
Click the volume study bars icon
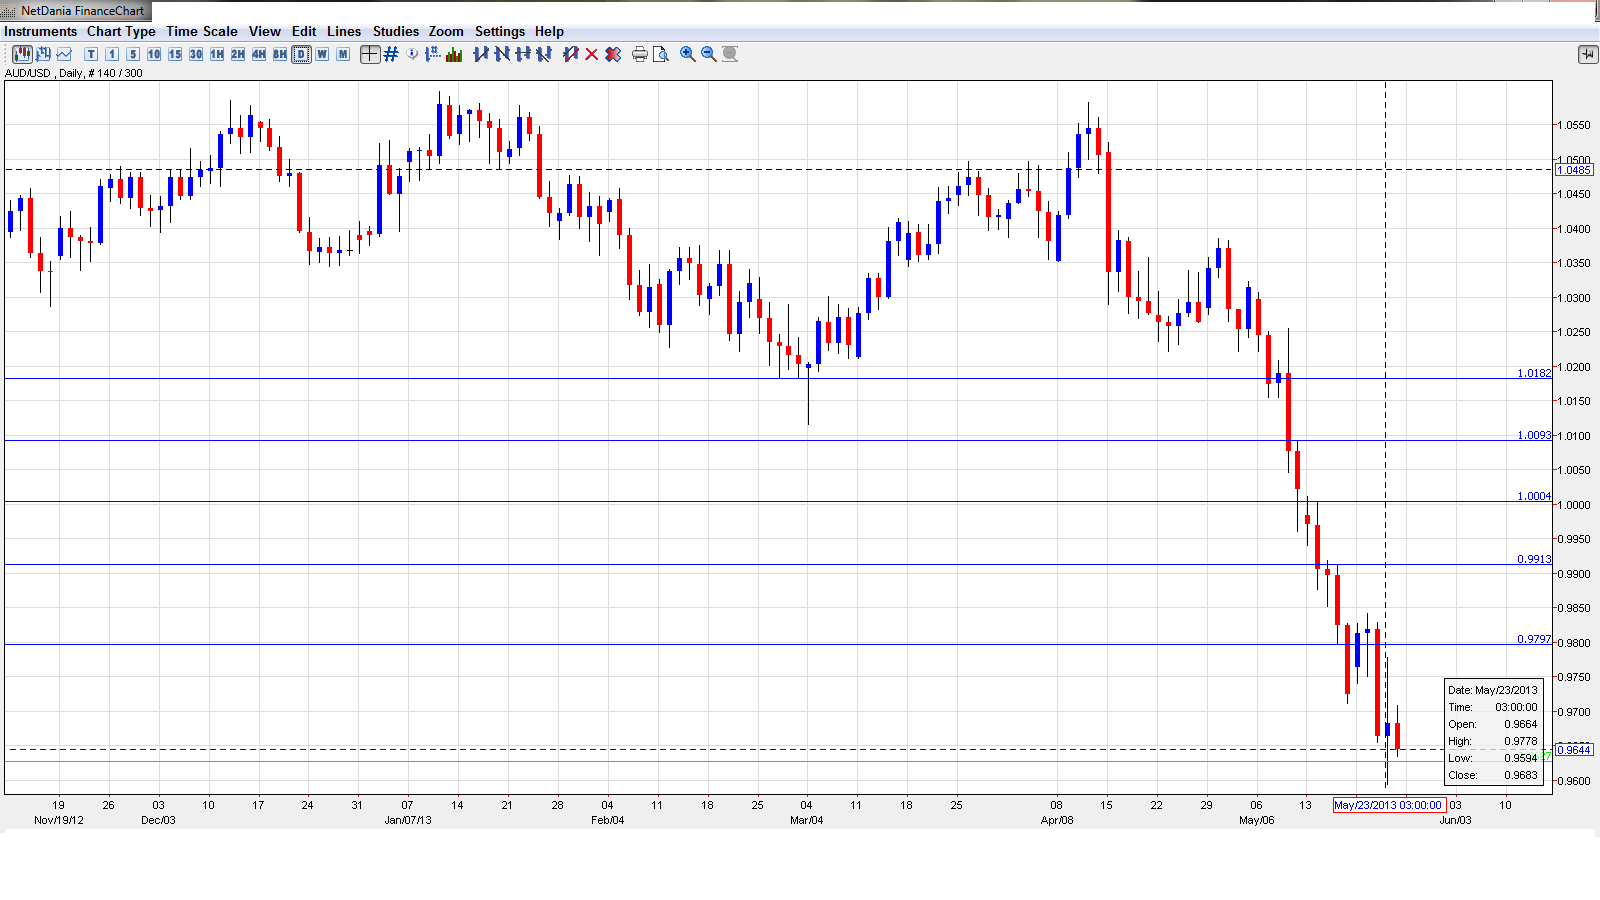point(454,54)
